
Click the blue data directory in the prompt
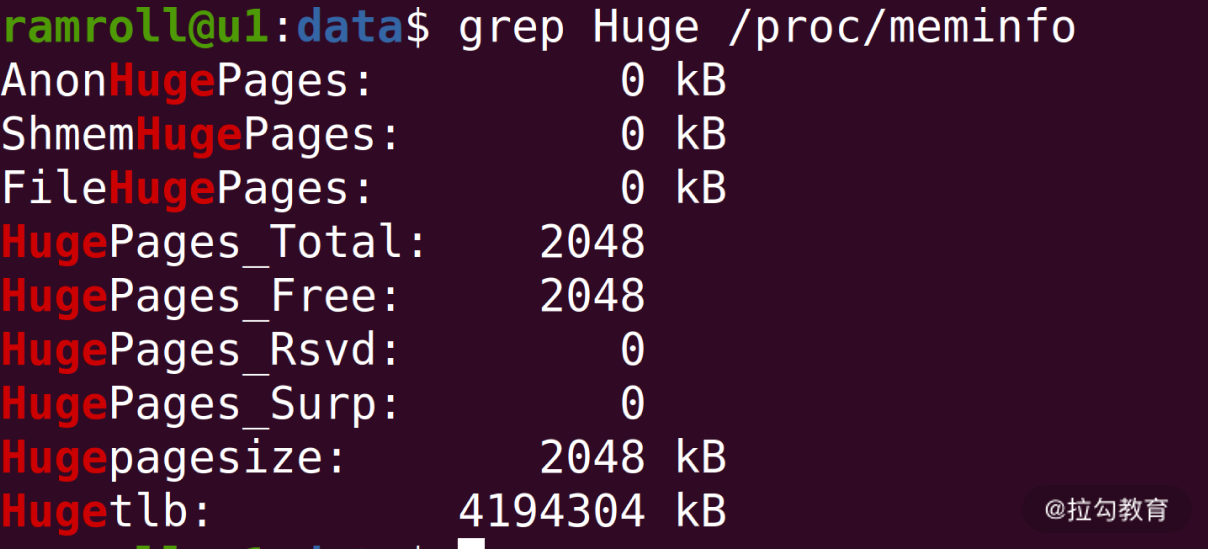pos(350,27)
